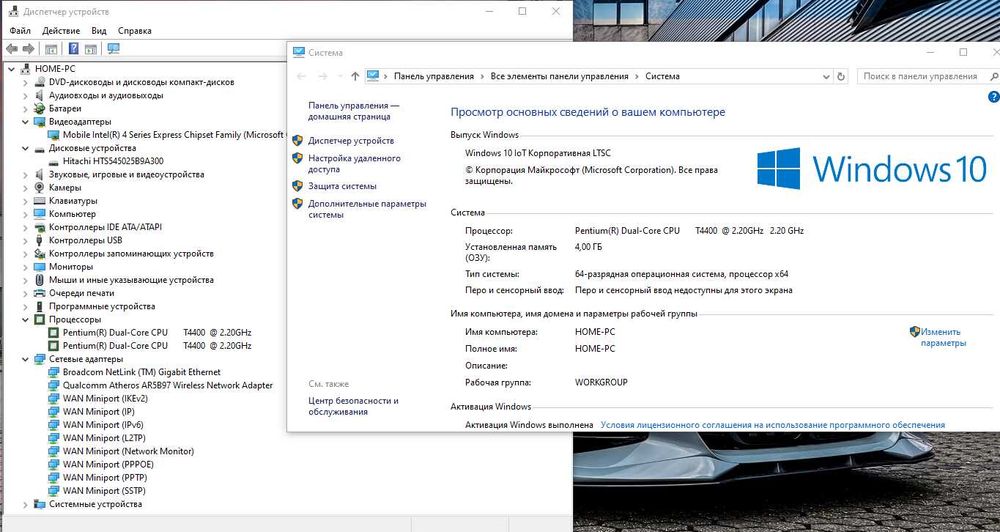Select the Программные устройства category row
1000x532 pixels.
click(102, 306)
